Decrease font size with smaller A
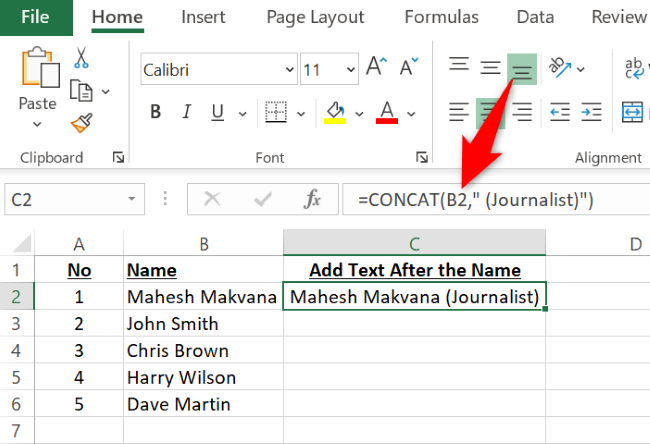 pos(409,67)
